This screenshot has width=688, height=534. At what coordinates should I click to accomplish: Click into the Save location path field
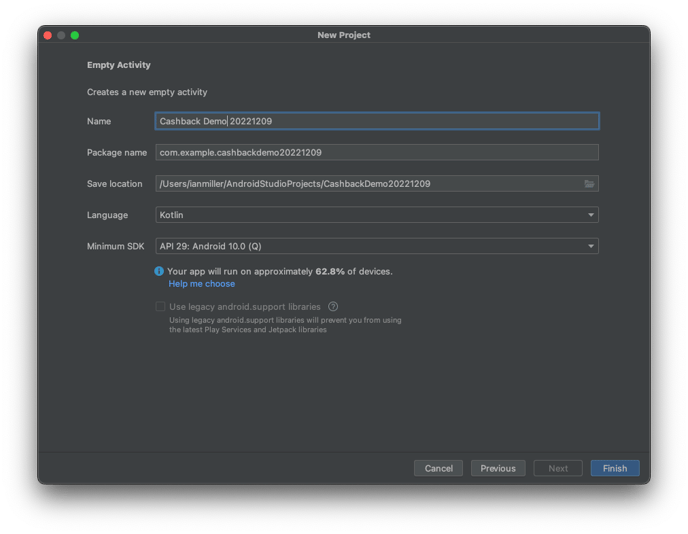[367, 184]
